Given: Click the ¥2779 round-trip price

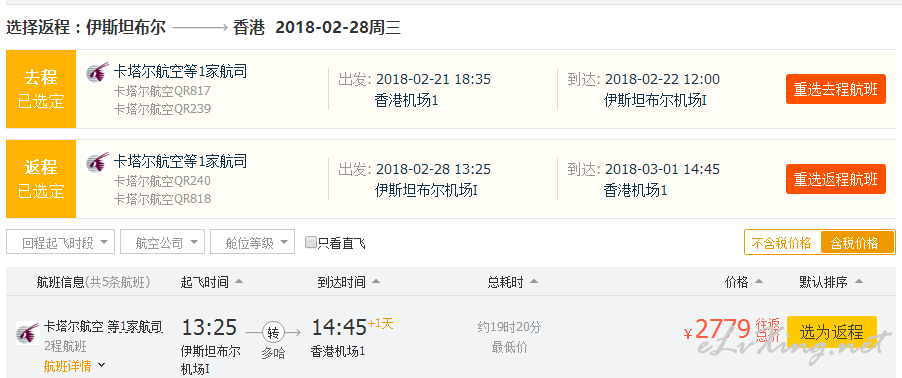Looking at the screenshot, I should (717, 330).
